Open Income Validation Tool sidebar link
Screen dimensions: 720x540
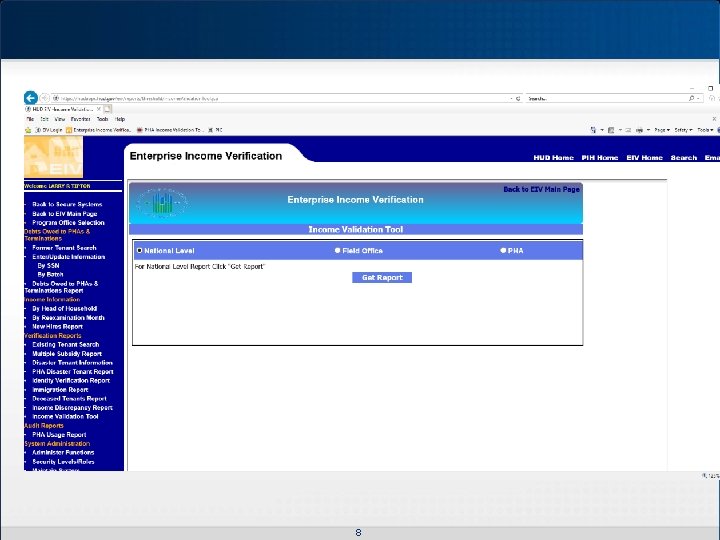coord(65,416)
